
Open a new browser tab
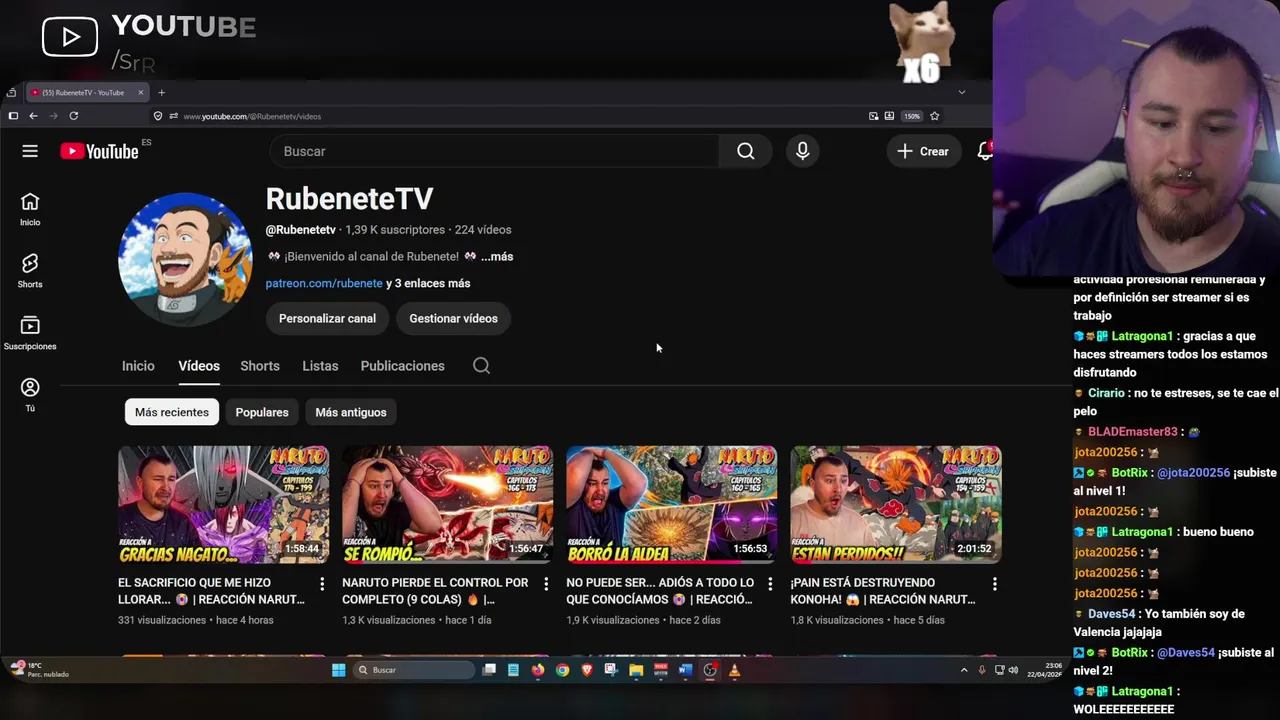click(161, 93)
